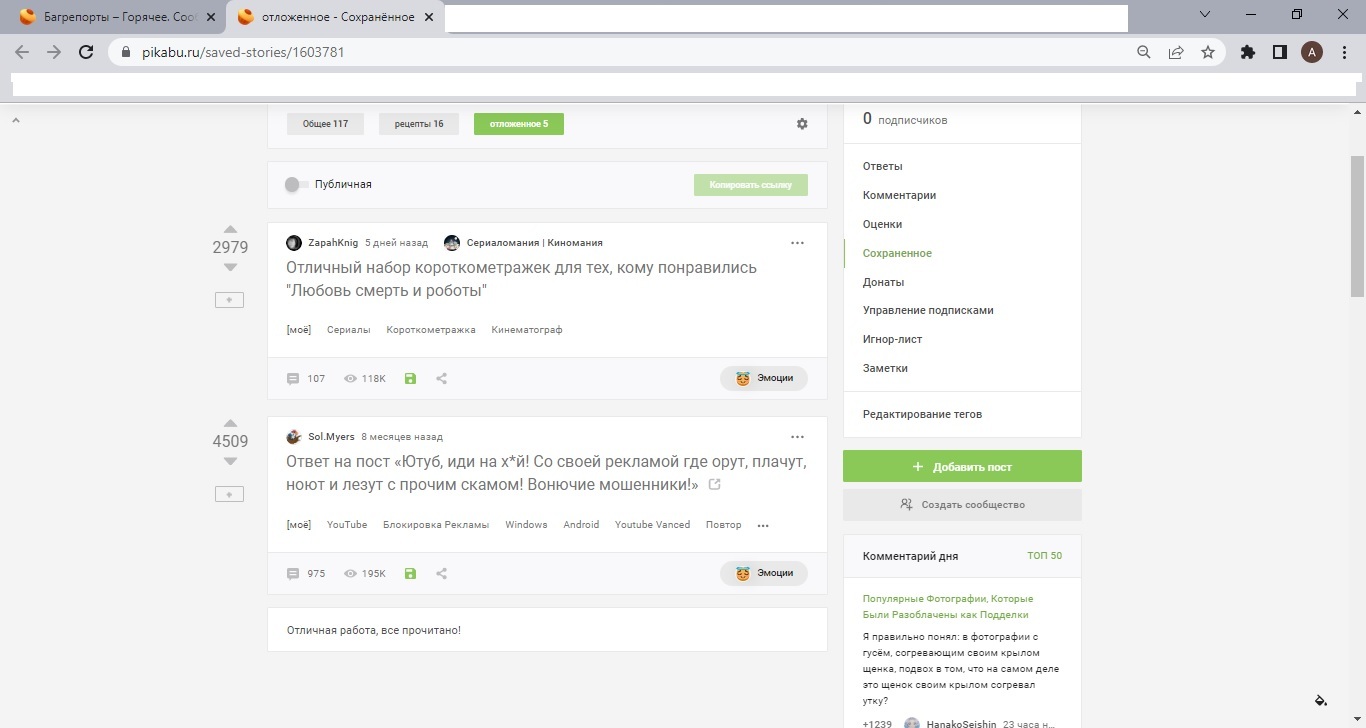
Task: Click the Копировать ссылку button
Action: (x=751, y=185)
